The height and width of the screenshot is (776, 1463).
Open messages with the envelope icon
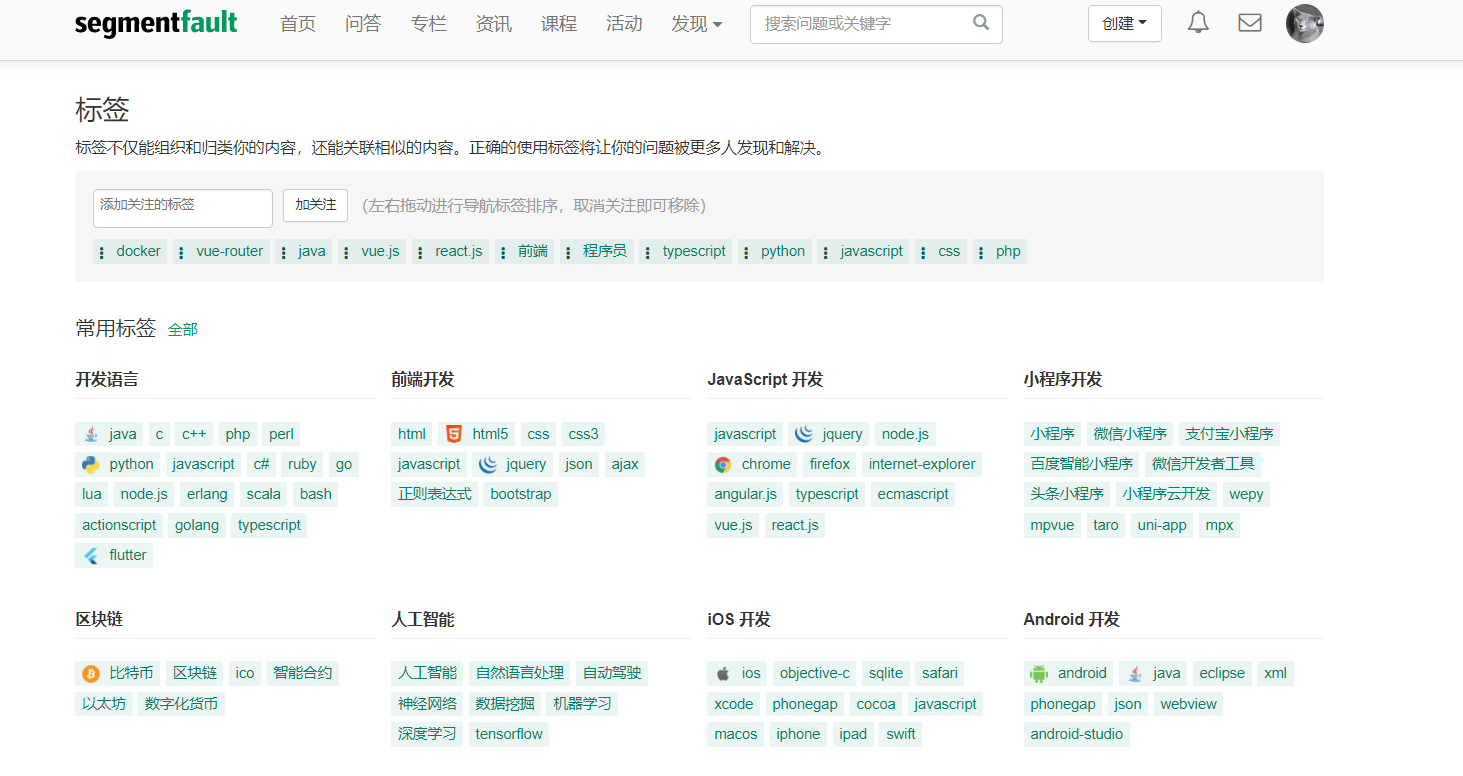click(x=1250, y=22)
